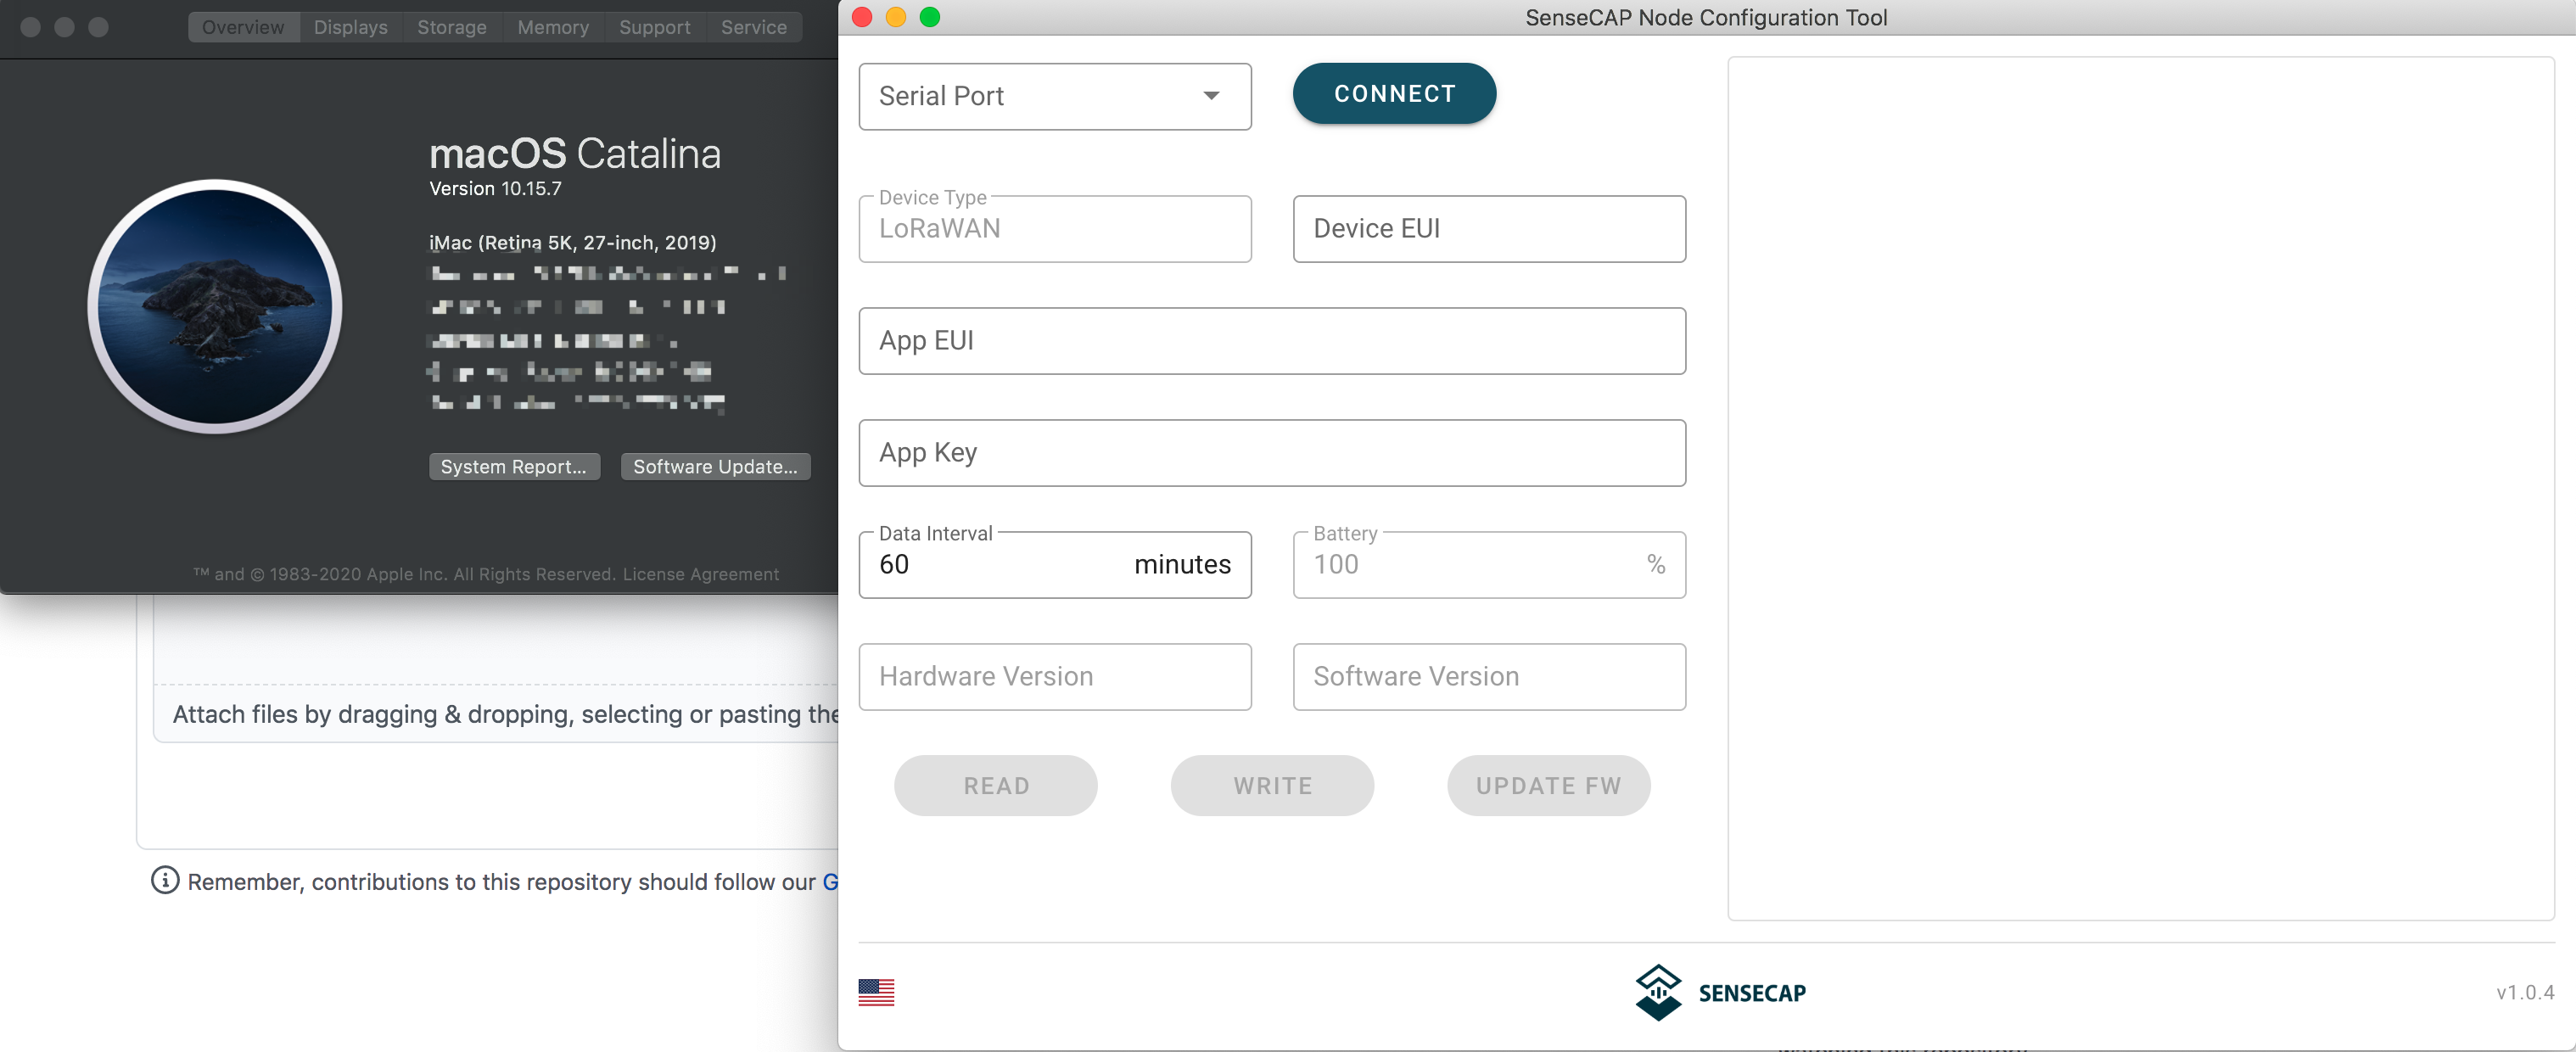
Task: Click the Data Interval minutes field
Action: coord(1000,565)
